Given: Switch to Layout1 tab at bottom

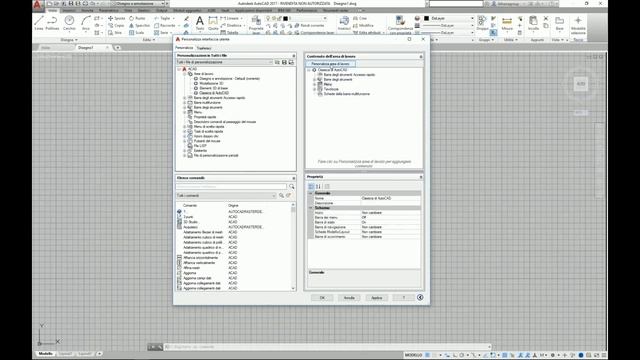Looking at the screenshot, I should (66, 354).
